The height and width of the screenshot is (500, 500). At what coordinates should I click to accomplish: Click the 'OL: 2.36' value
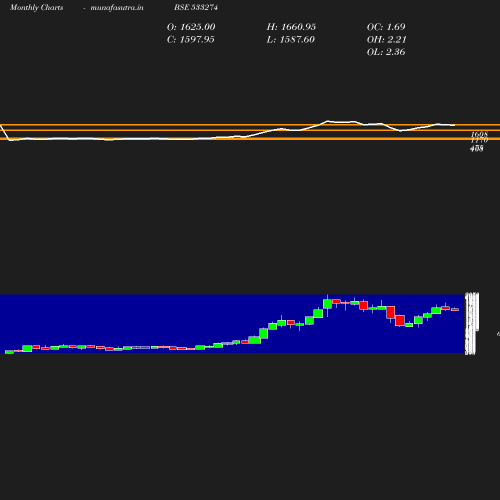coord(386,52)
